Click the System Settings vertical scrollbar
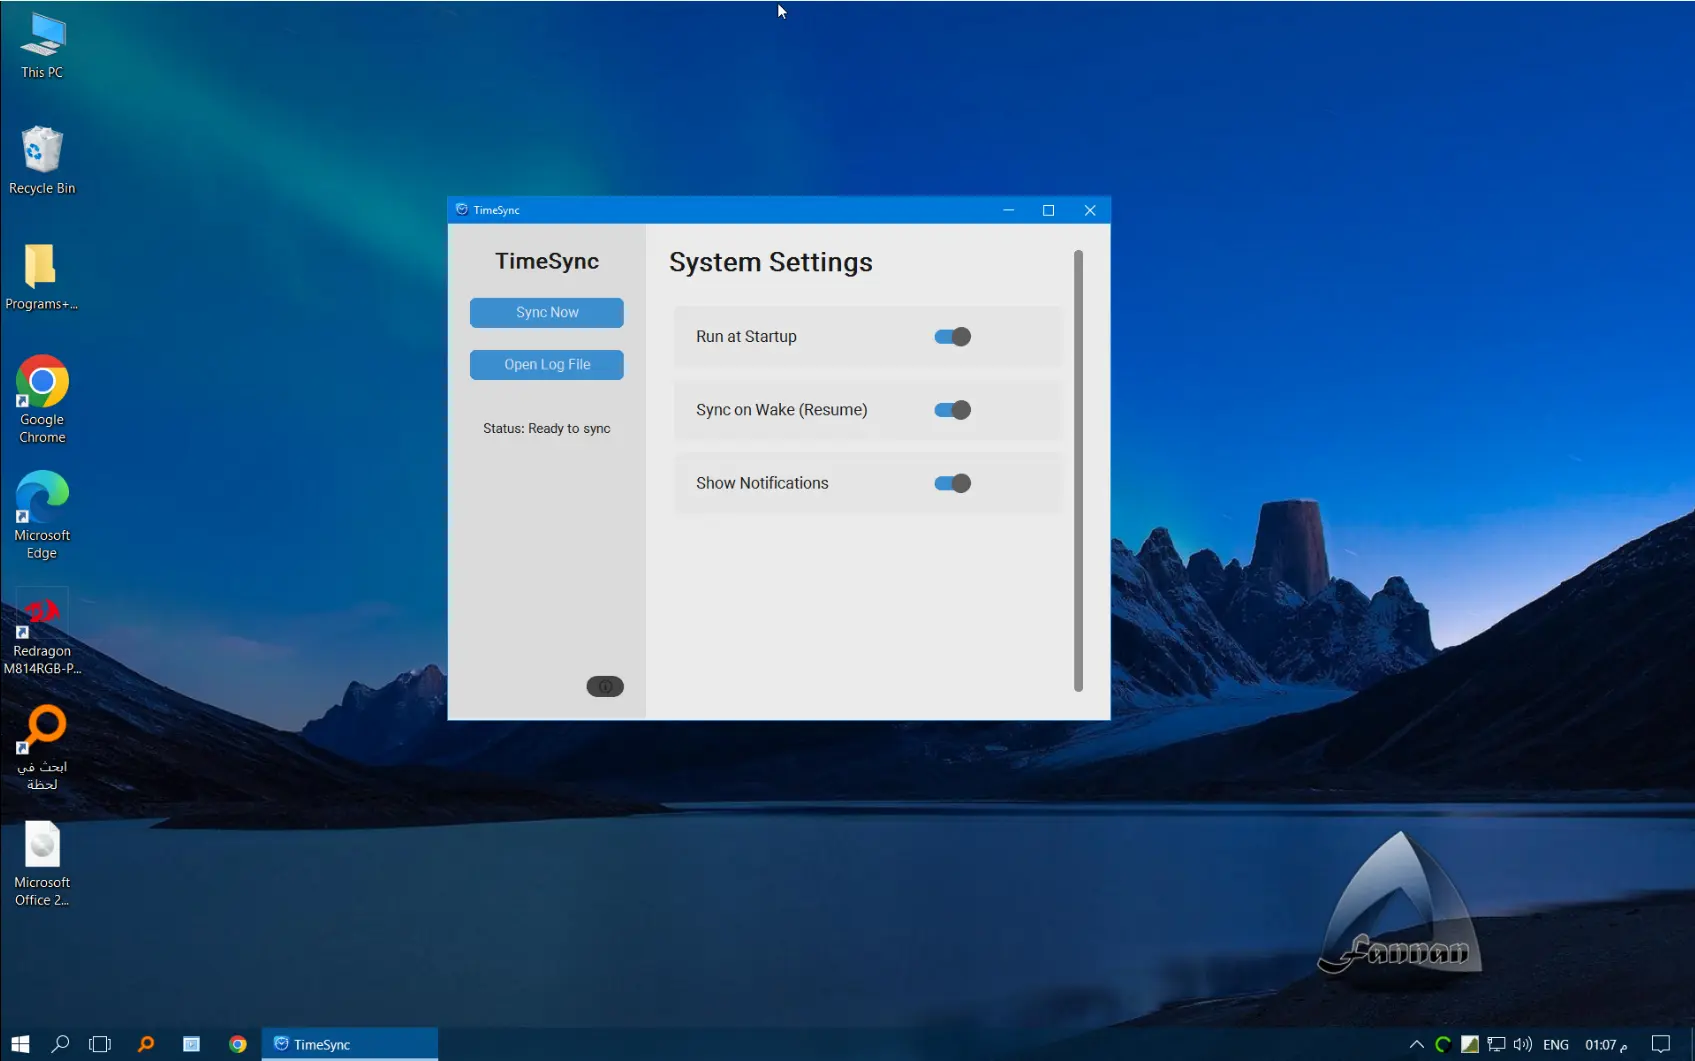Screen dimensions: 1695x1061 pos(1078,470)
